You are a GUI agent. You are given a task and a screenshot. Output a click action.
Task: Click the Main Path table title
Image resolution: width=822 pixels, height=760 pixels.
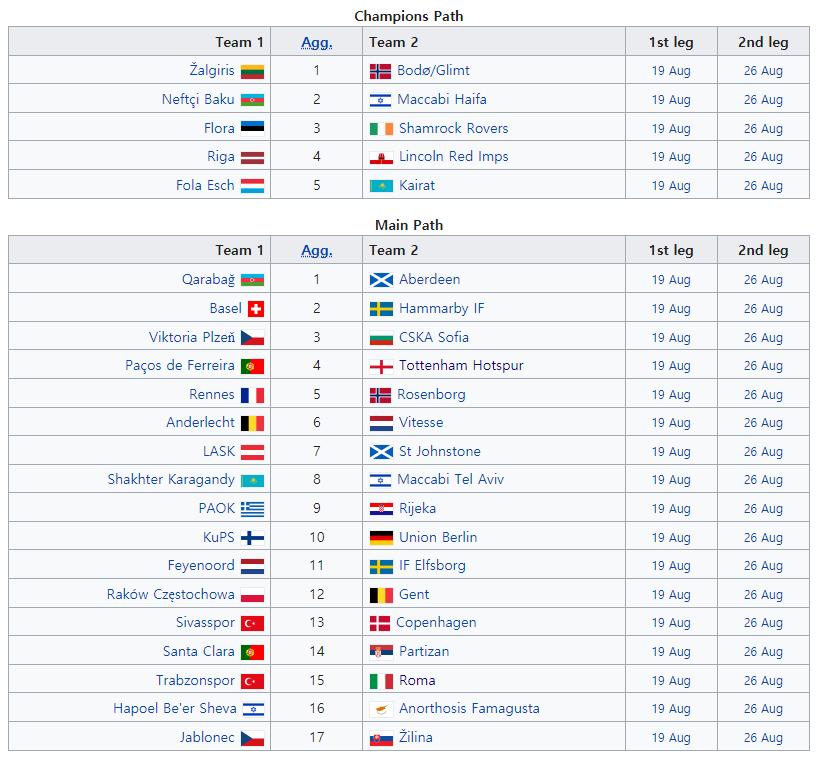click(x=409, y=225)
